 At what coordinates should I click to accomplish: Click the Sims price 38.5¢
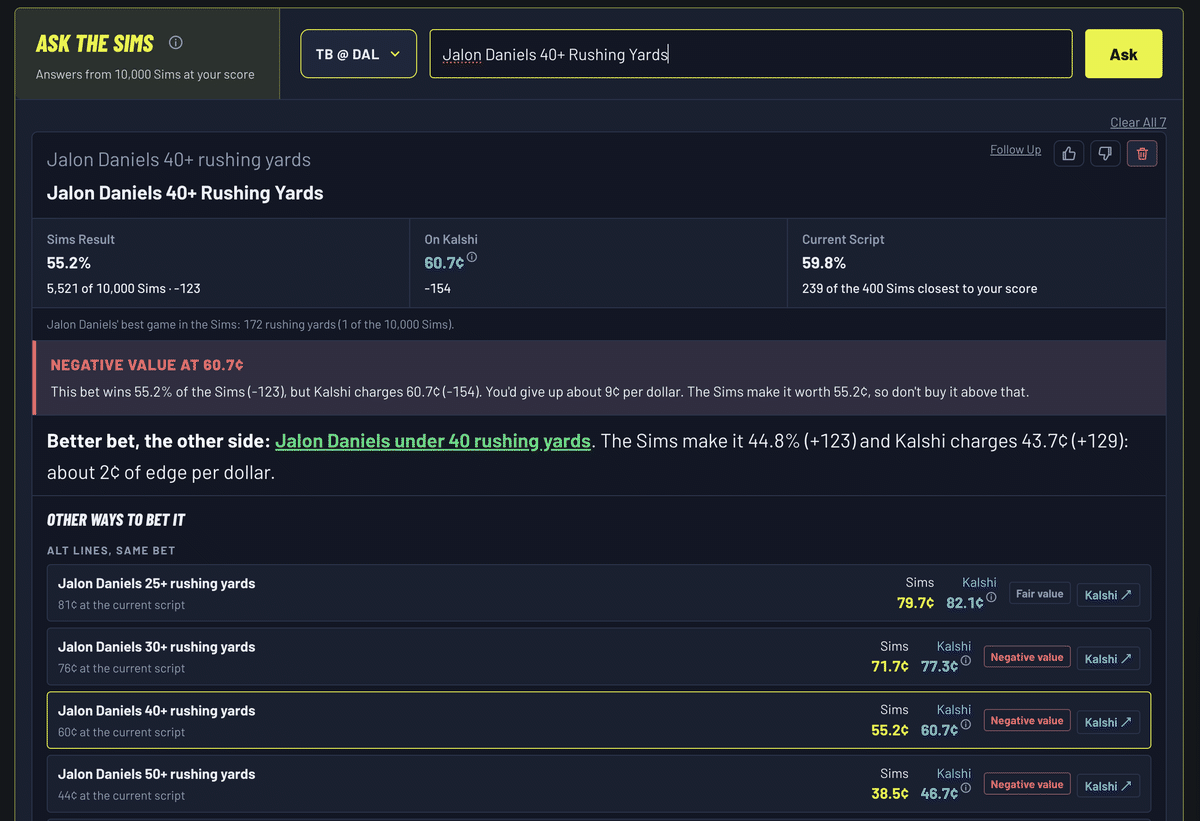(890, 793)
